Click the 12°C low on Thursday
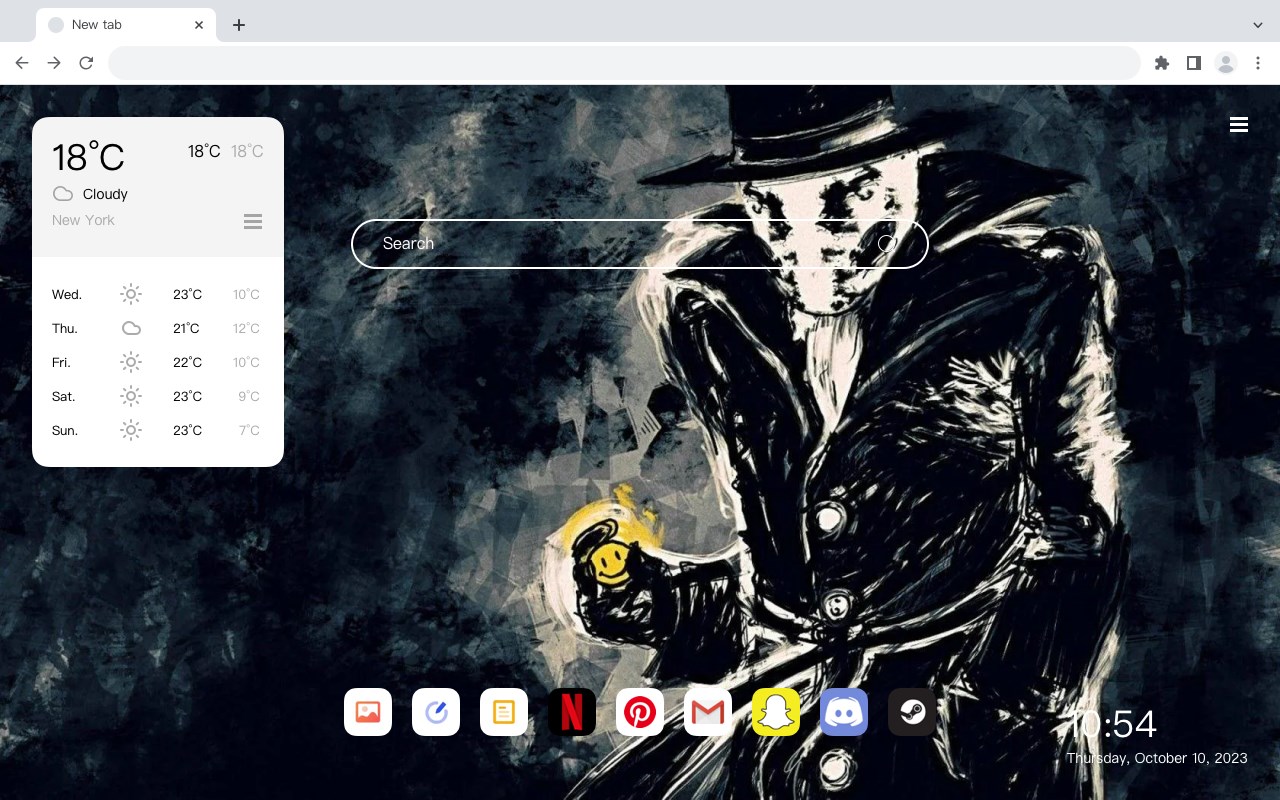 (x=246, y=328)
